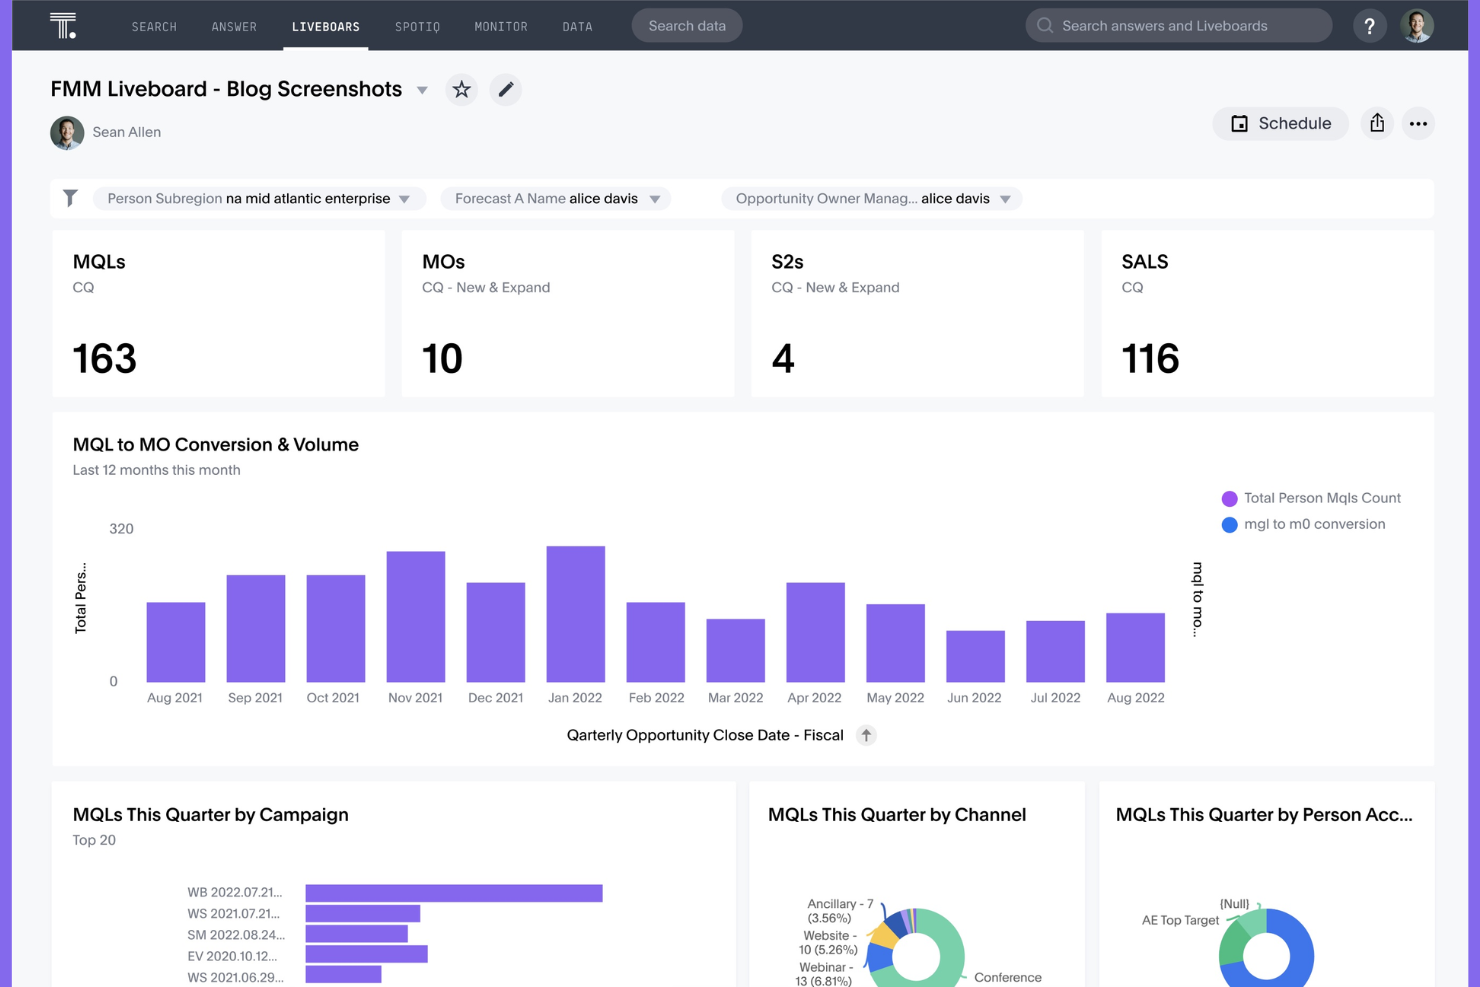Edit the Liveboard with the pencil icon

tap(506, 90)
